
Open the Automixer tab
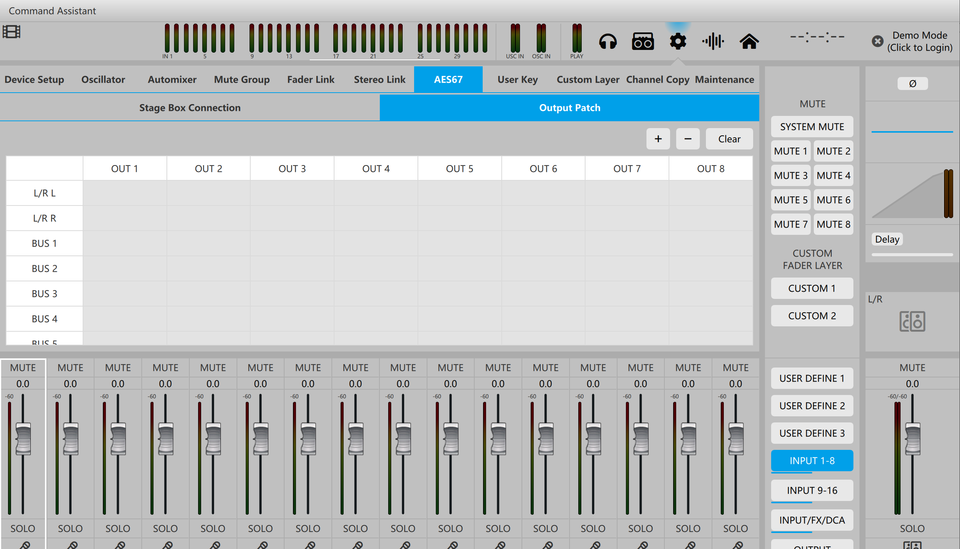tap(172, 80)
